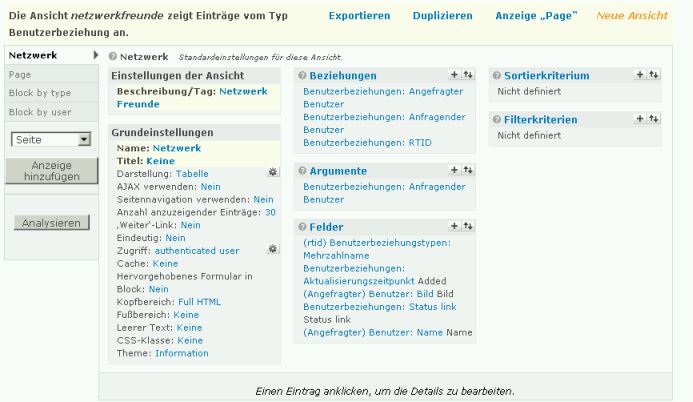Click the add icon for Argumente

[455, 171]
